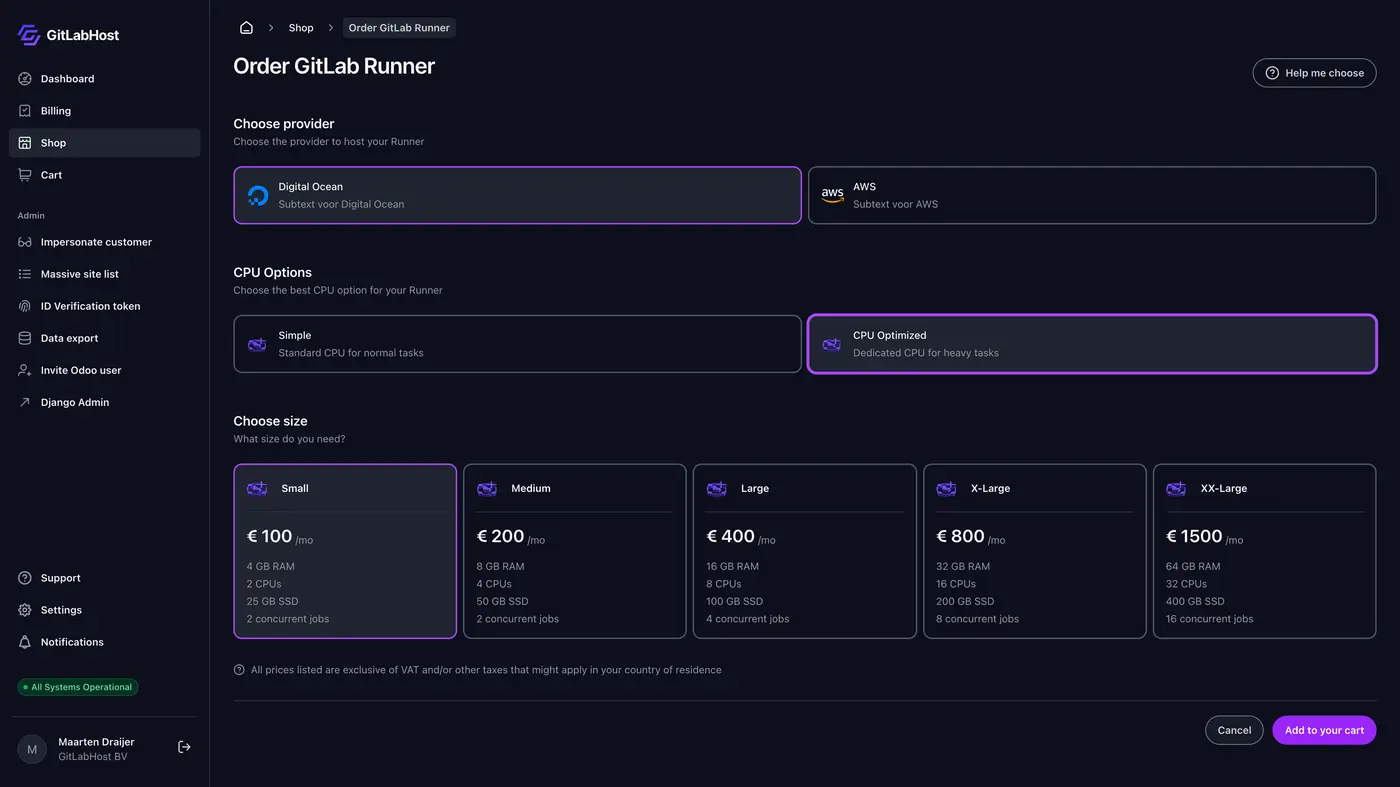
Task: Click Add to your cart button
Action: point(1324,730)
